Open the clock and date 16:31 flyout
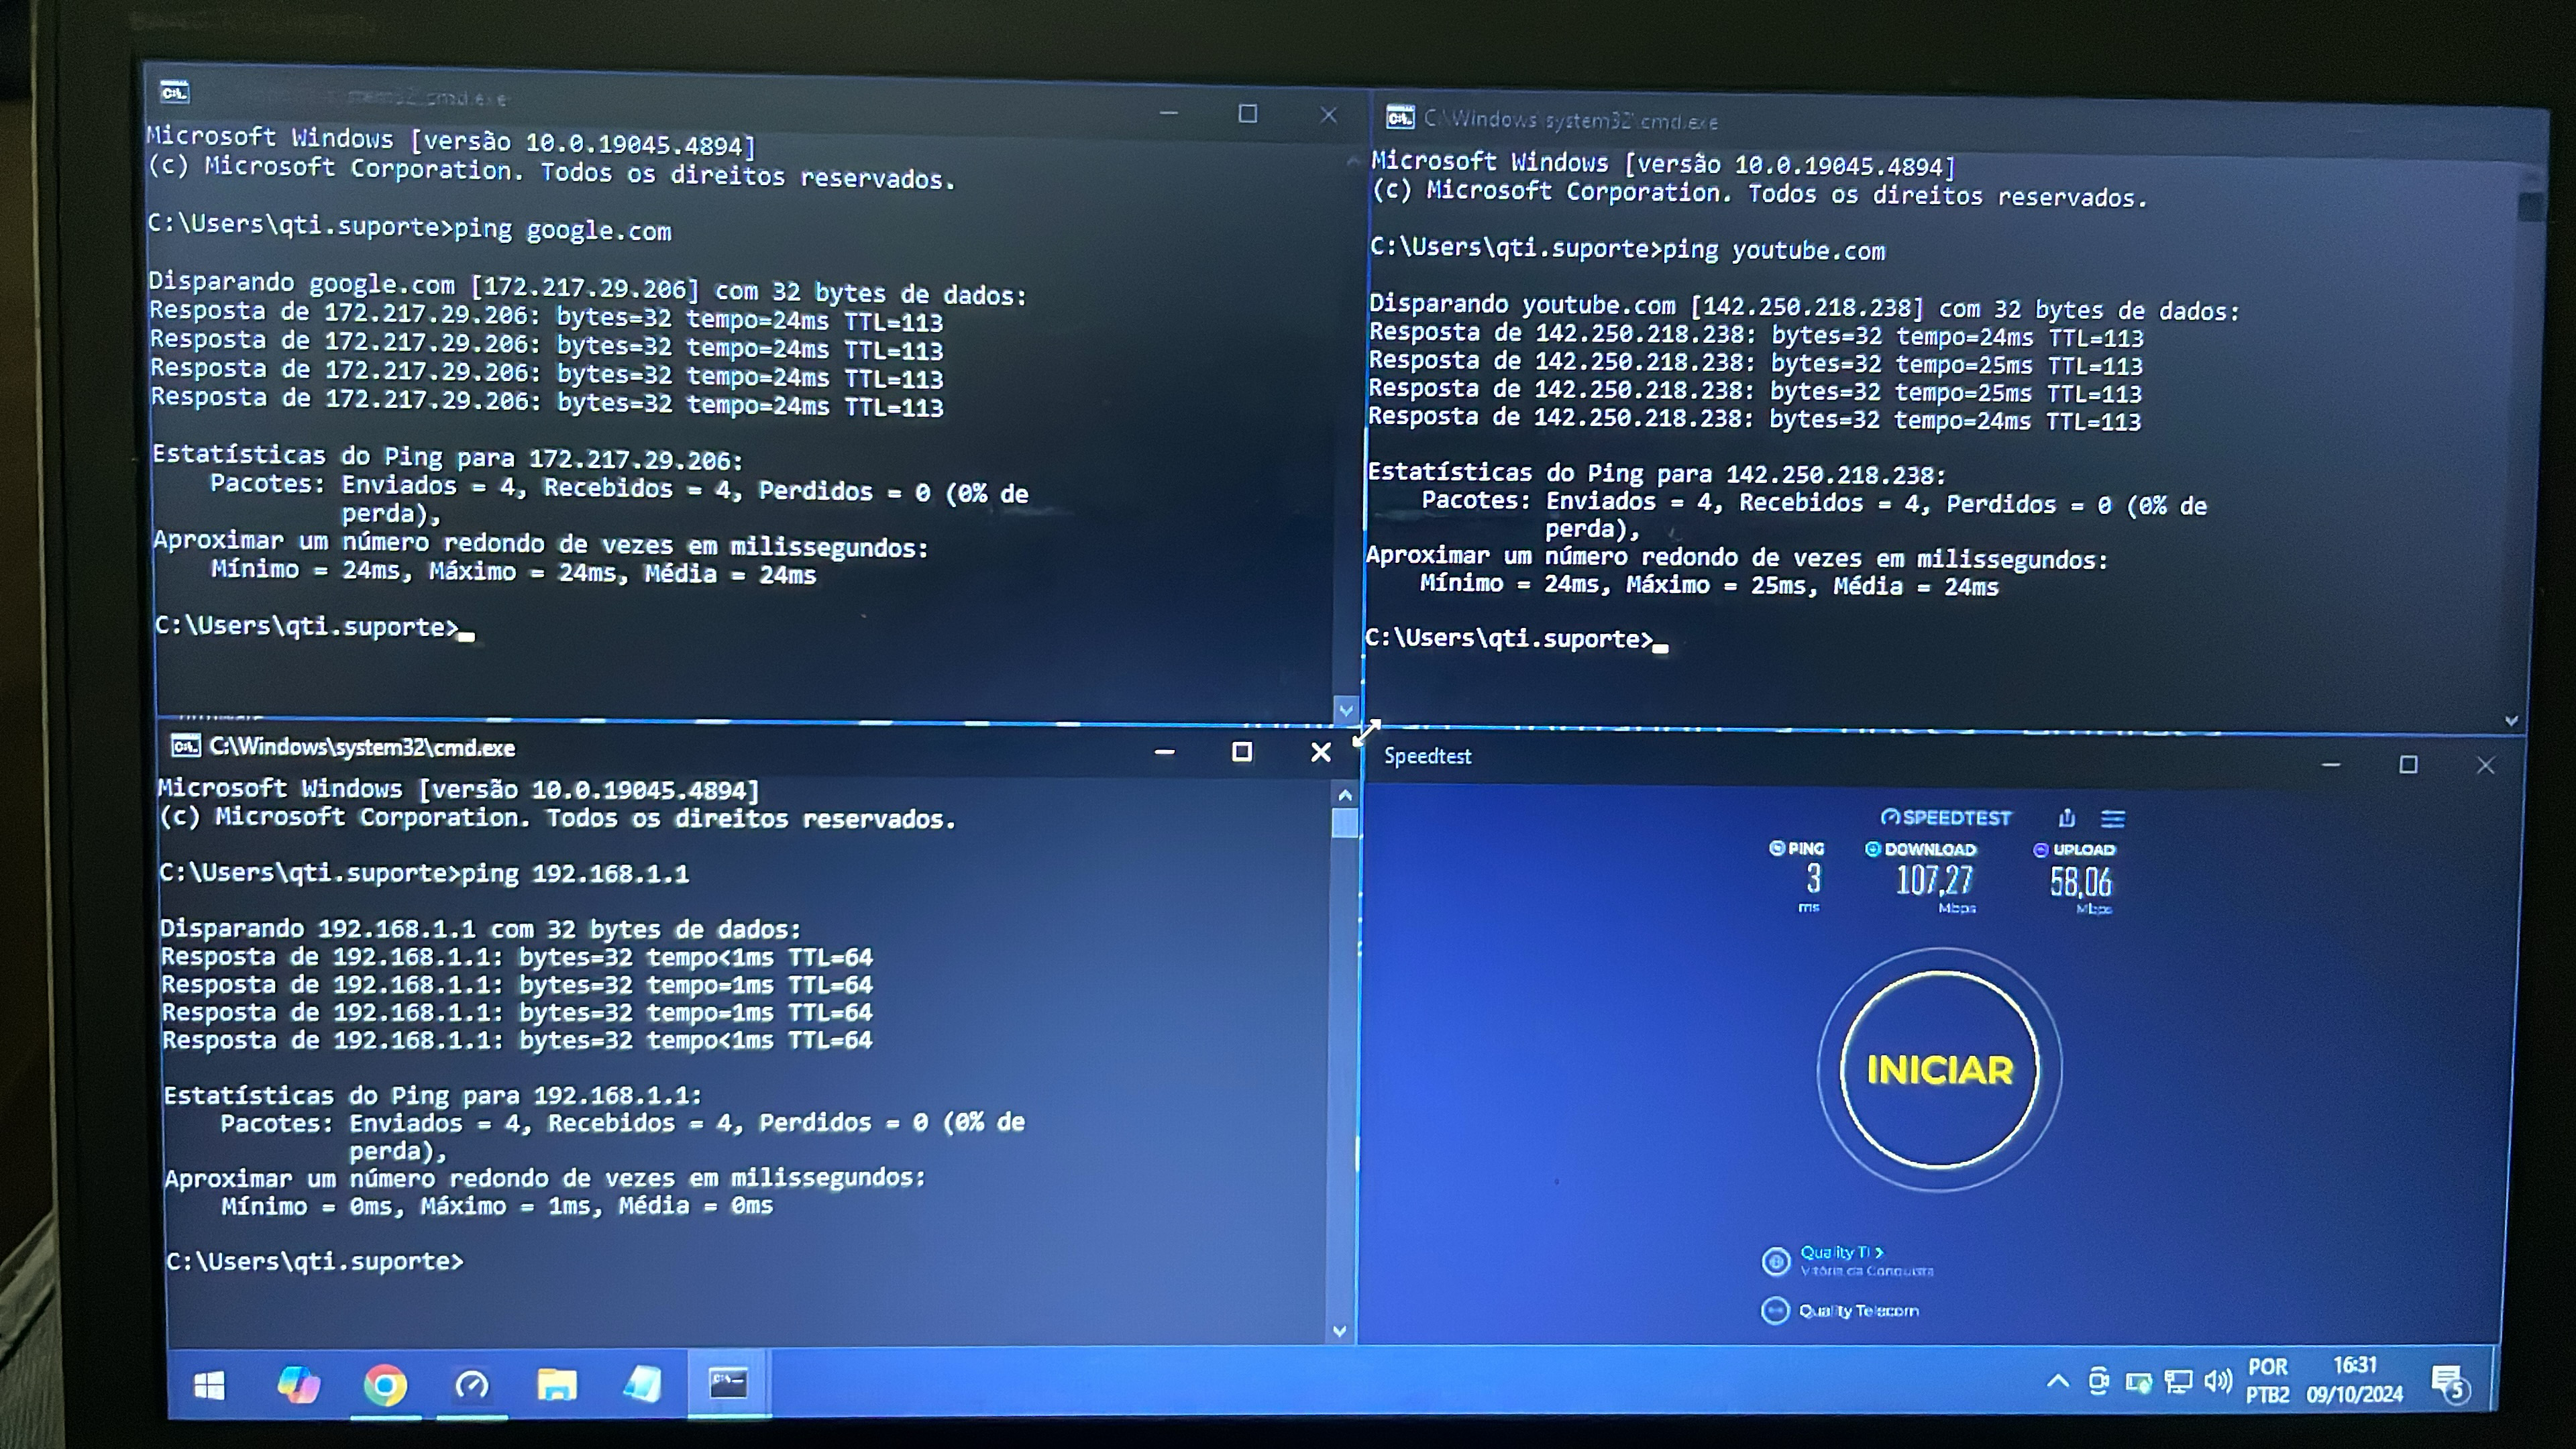Viewport: 2576px width, 1449px height. 2354,1380
